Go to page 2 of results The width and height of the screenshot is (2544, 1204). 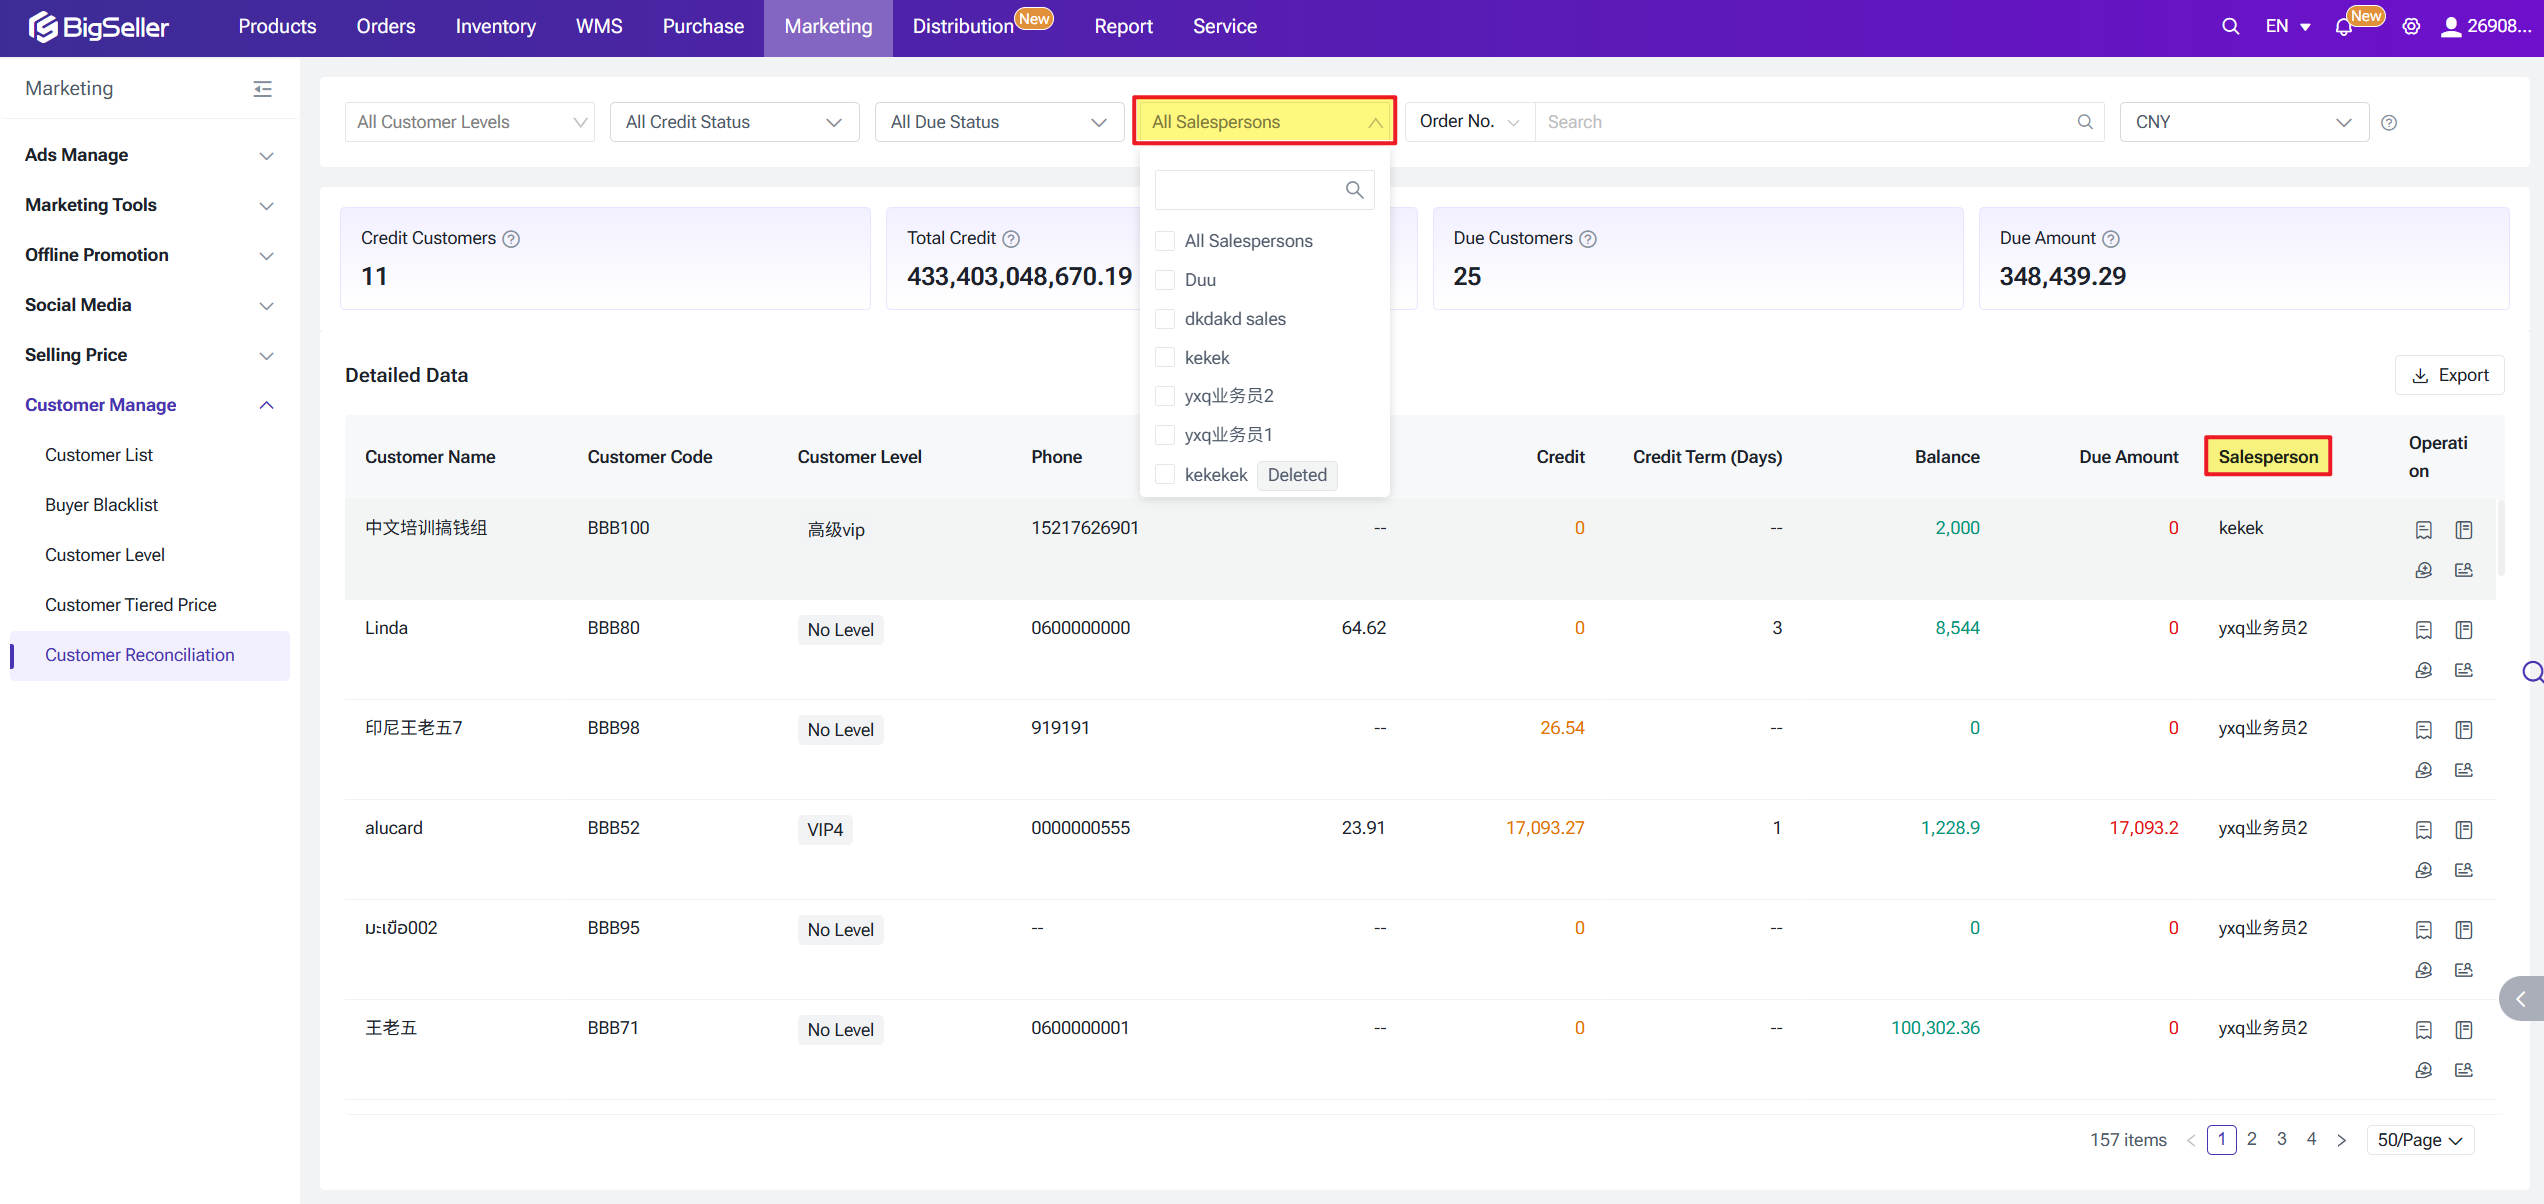[x=2252, y=1139]
